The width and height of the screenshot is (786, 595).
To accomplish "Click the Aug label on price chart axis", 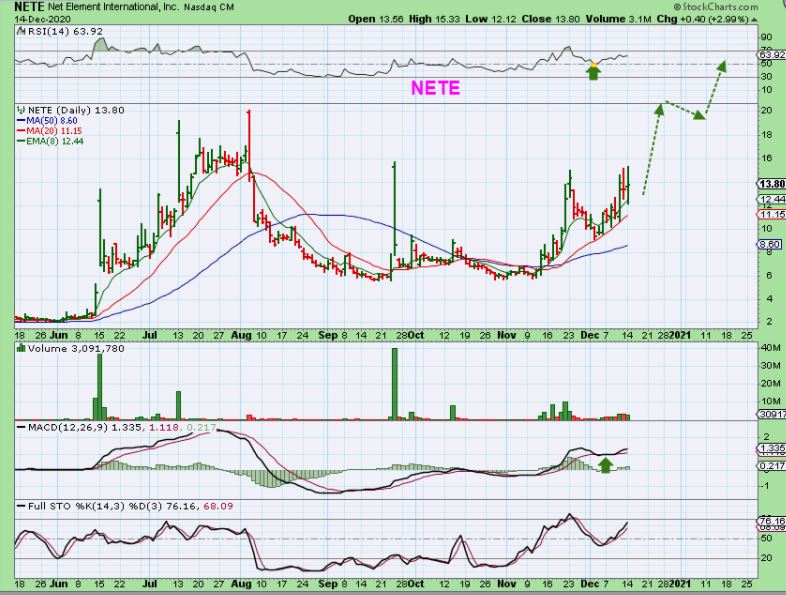I will tap(241, 335).
